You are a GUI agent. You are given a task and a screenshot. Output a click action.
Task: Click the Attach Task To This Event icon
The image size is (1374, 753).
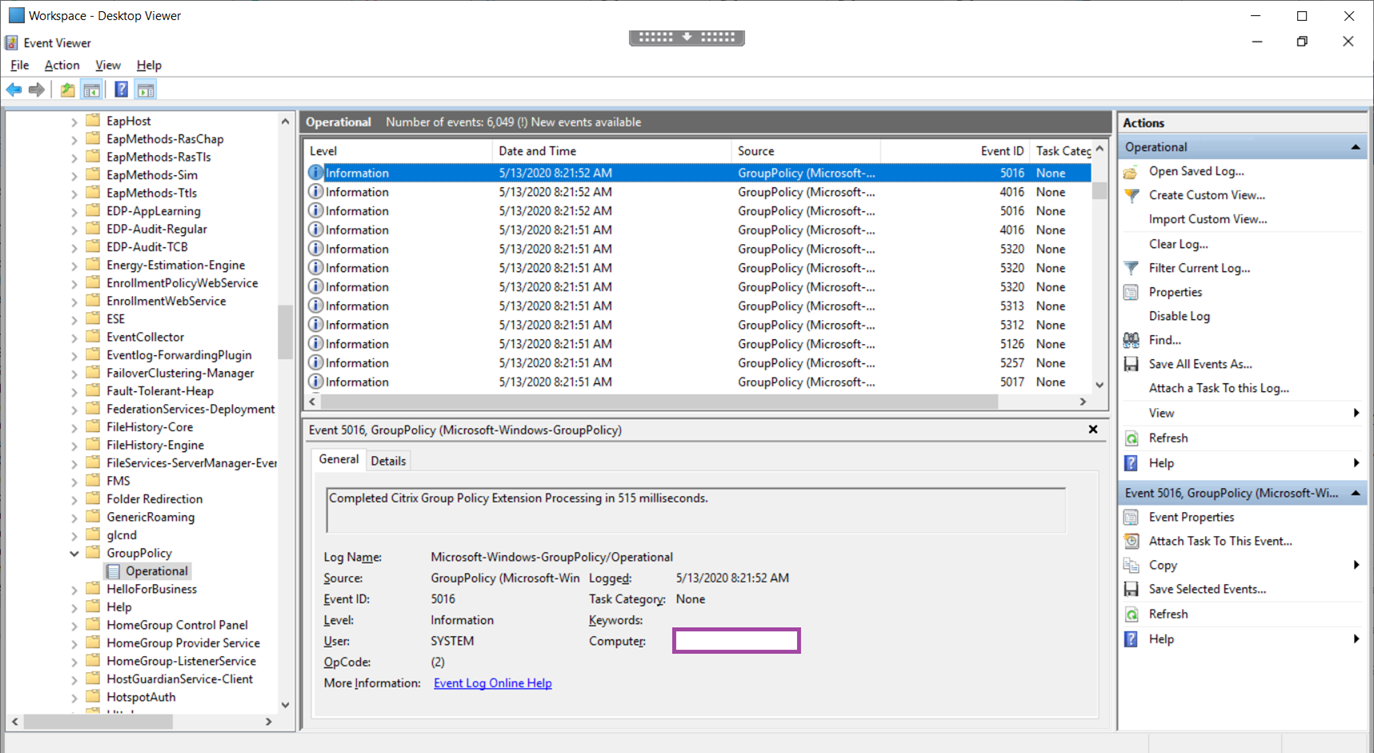[1131, 541]
